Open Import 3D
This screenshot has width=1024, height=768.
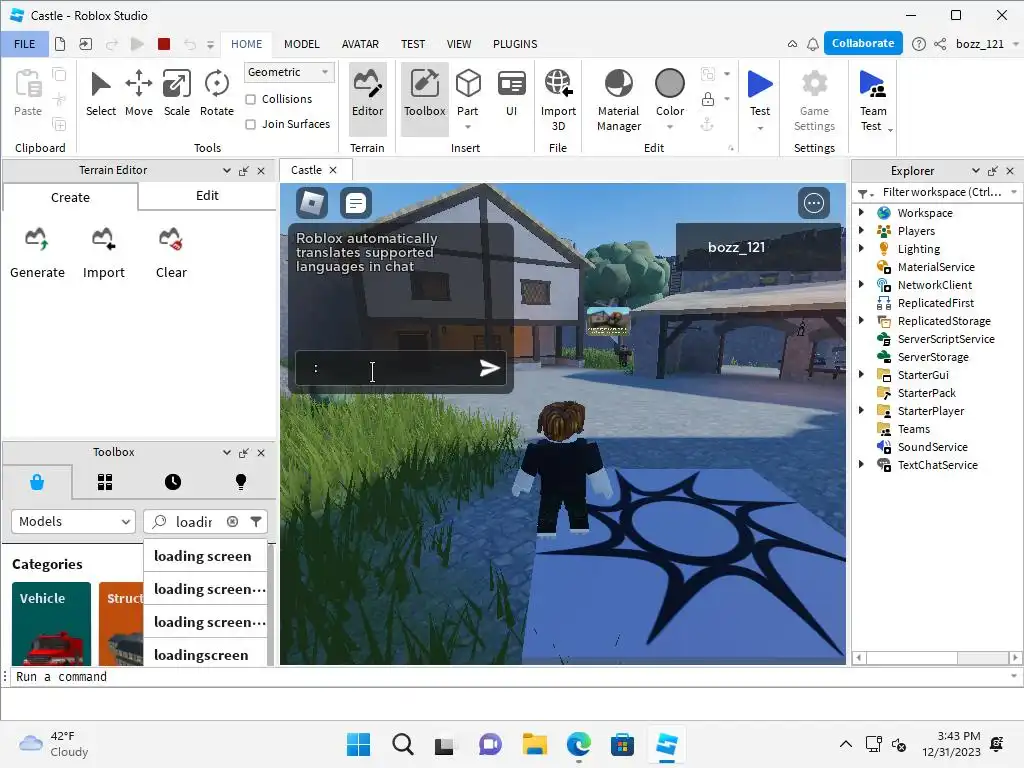pyautogui.click(x=558, y=100)
